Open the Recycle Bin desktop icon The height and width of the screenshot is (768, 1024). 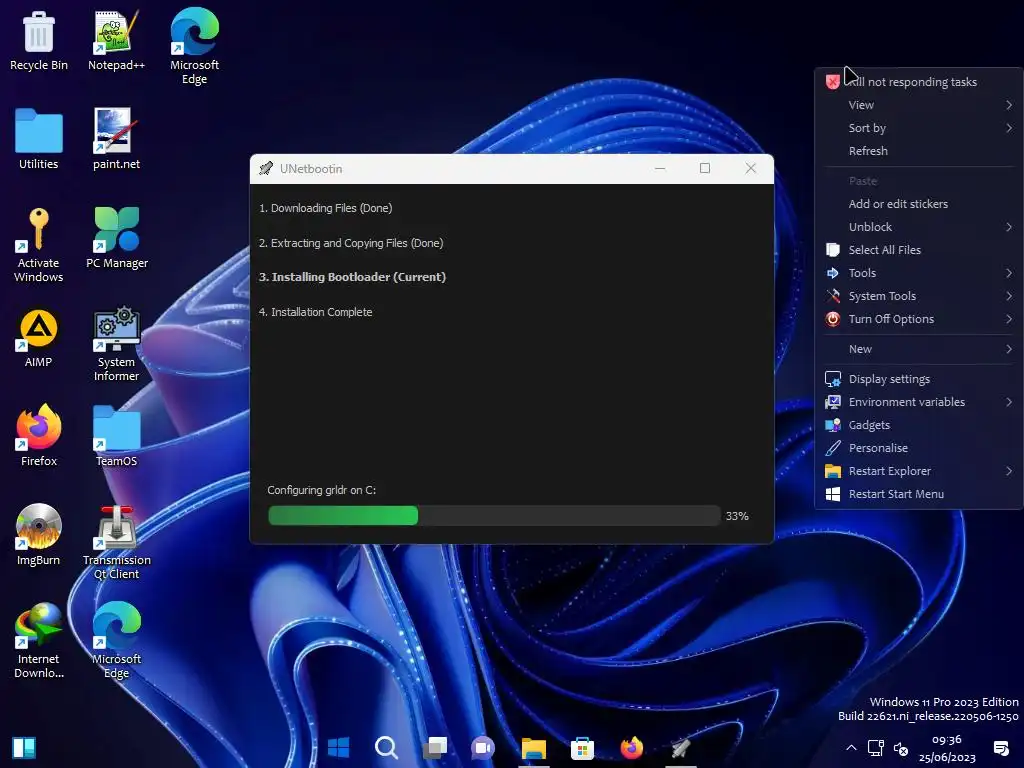(39, 40)
